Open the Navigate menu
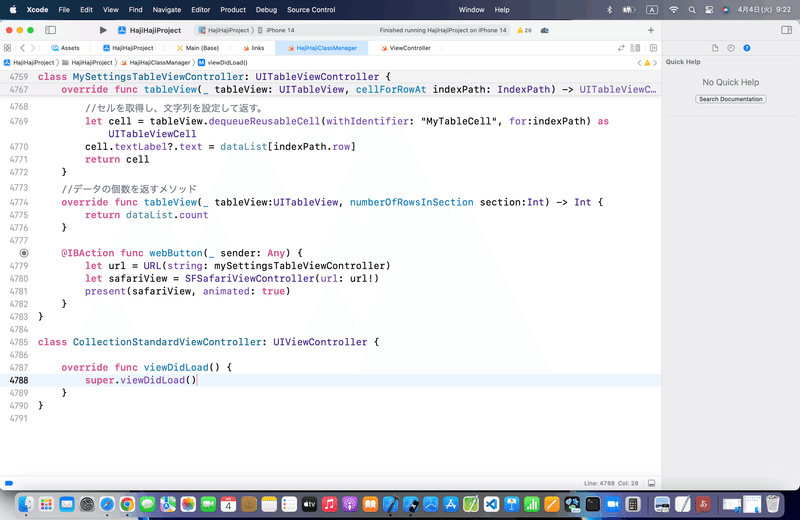 tap(167, 10)
